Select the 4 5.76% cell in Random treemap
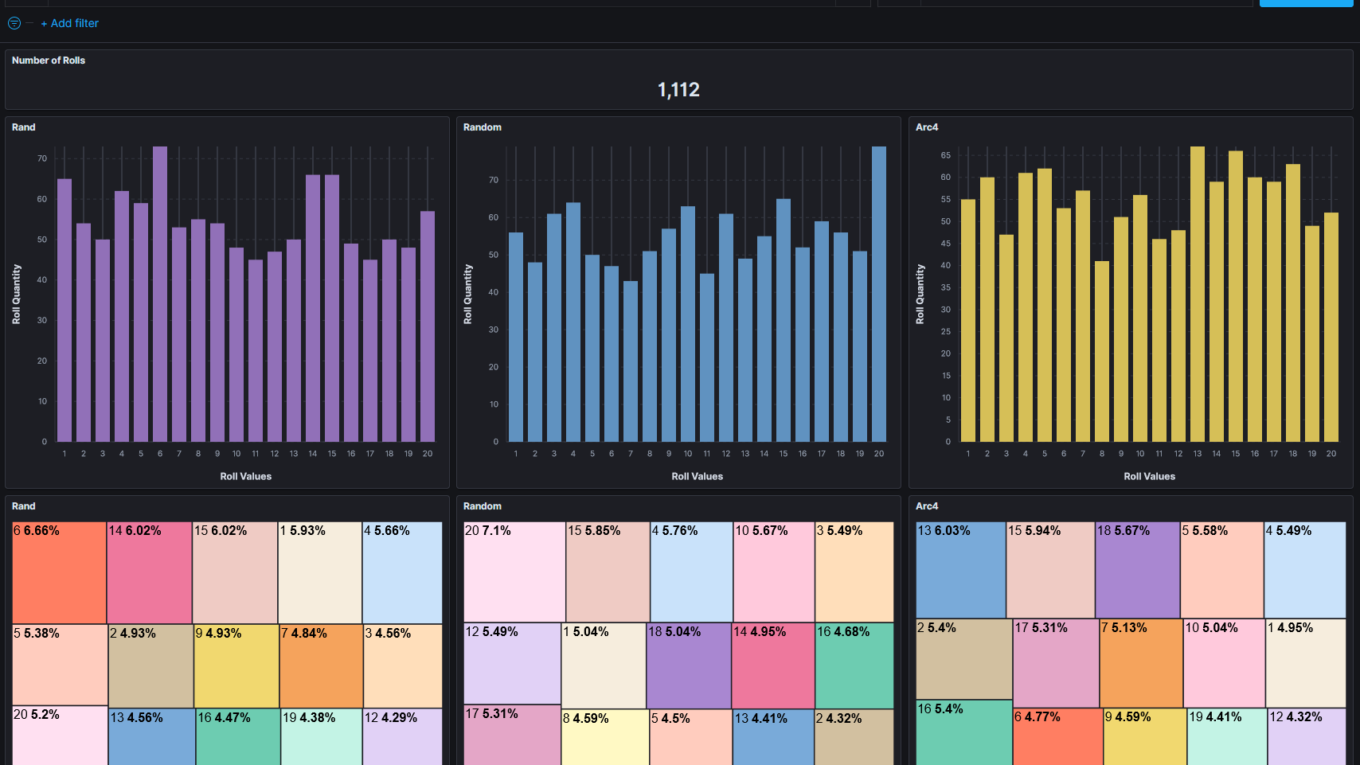 [692, 572]
